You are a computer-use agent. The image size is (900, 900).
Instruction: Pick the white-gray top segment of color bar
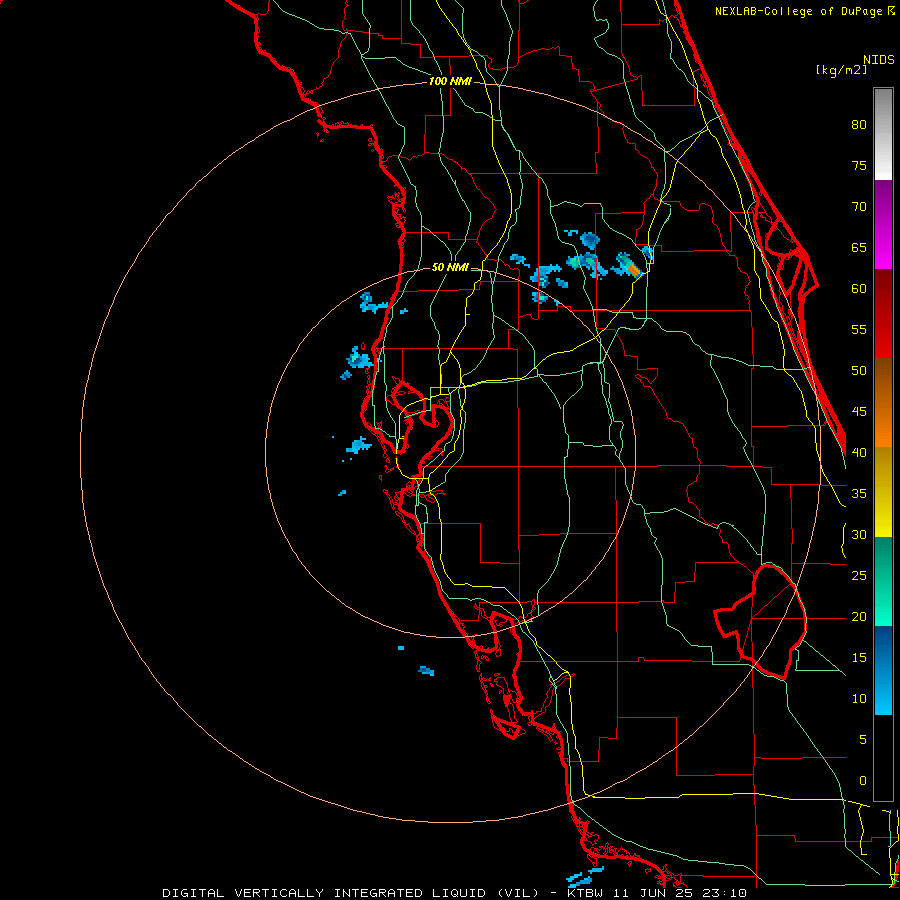pyautogui.click(x=883, y=134)
